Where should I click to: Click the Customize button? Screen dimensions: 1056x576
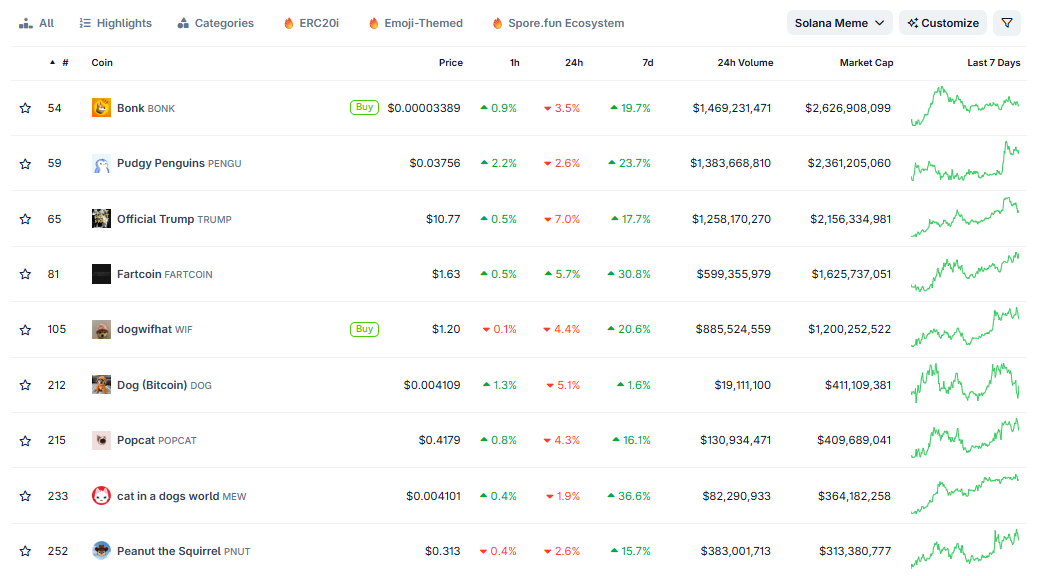pos(943,23)
